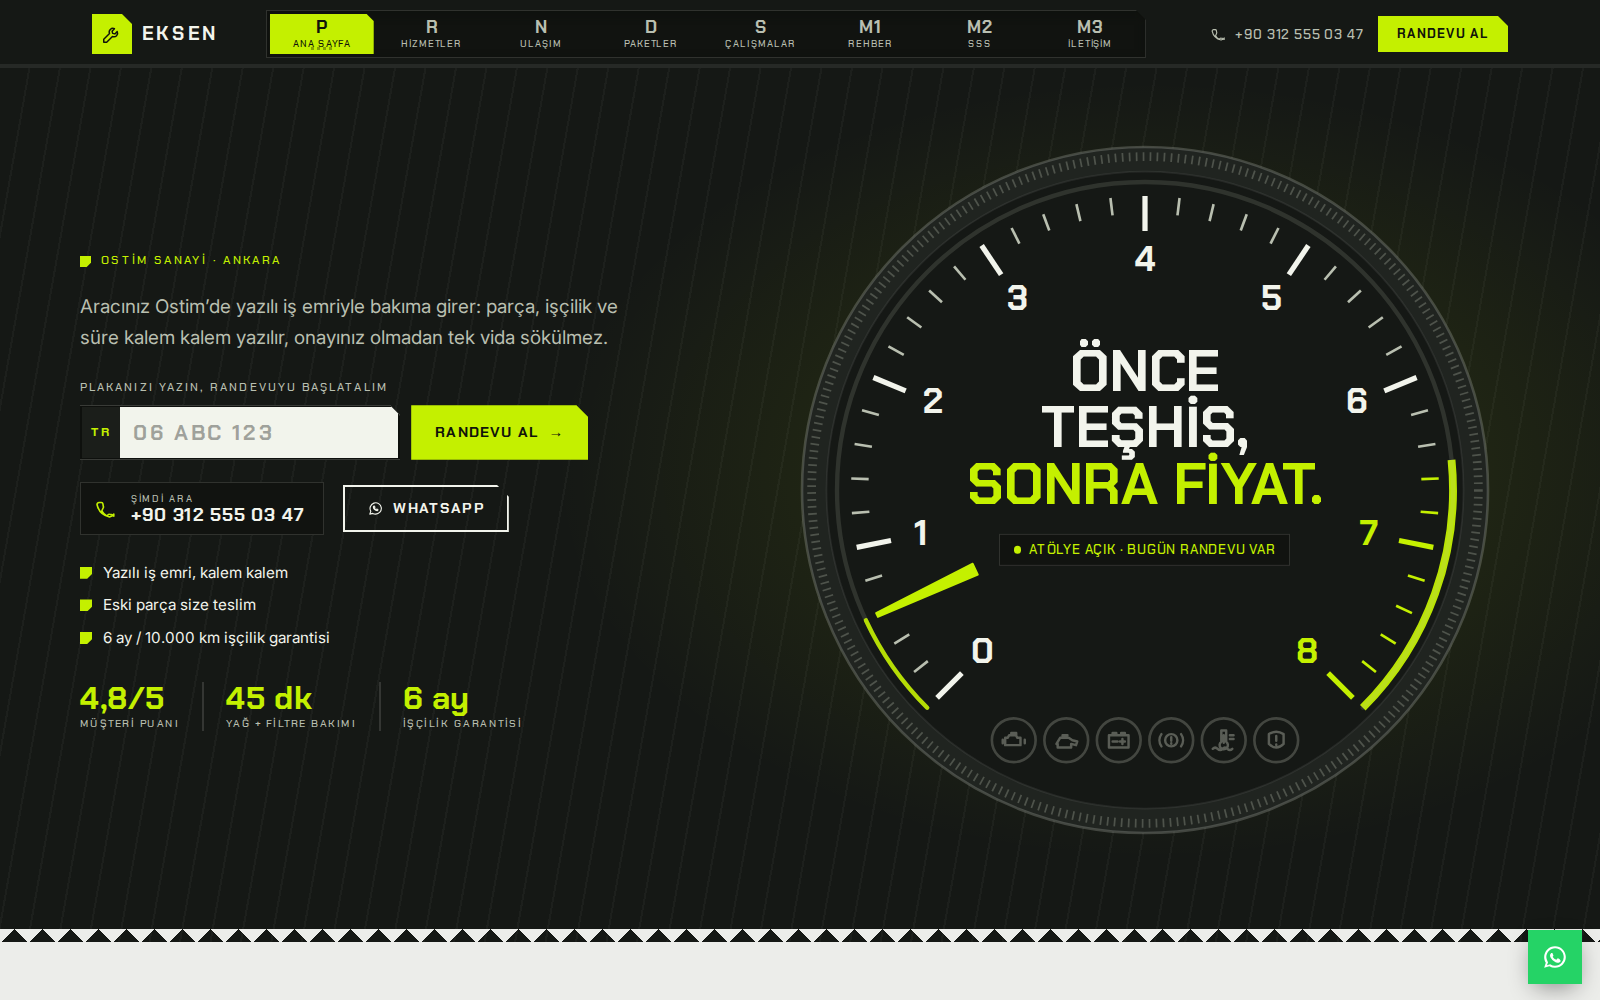
Task: Click the '4,8/5' customer rating stat
Action: tap(129, 706)
